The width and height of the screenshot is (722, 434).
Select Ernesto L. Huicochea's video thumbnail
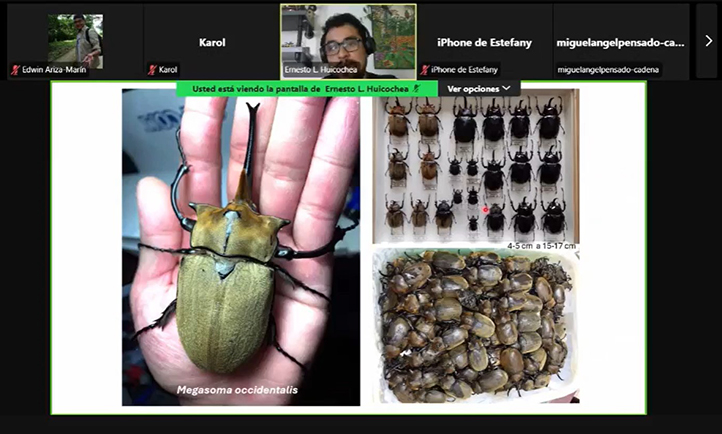347,36
